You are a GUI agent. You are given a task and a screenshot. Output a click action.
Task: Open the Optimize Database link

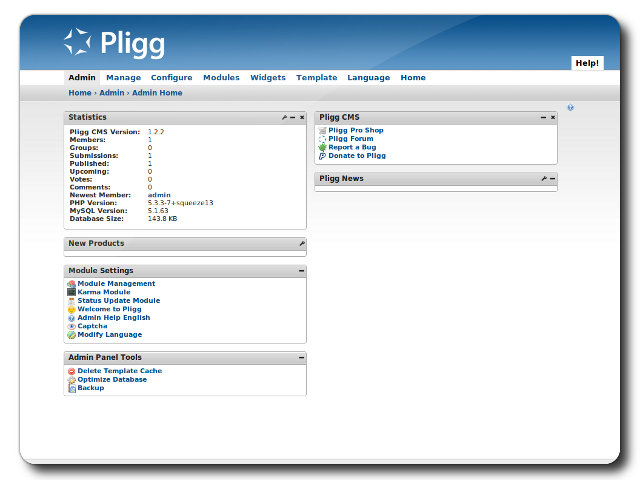(x=112, y=380)
